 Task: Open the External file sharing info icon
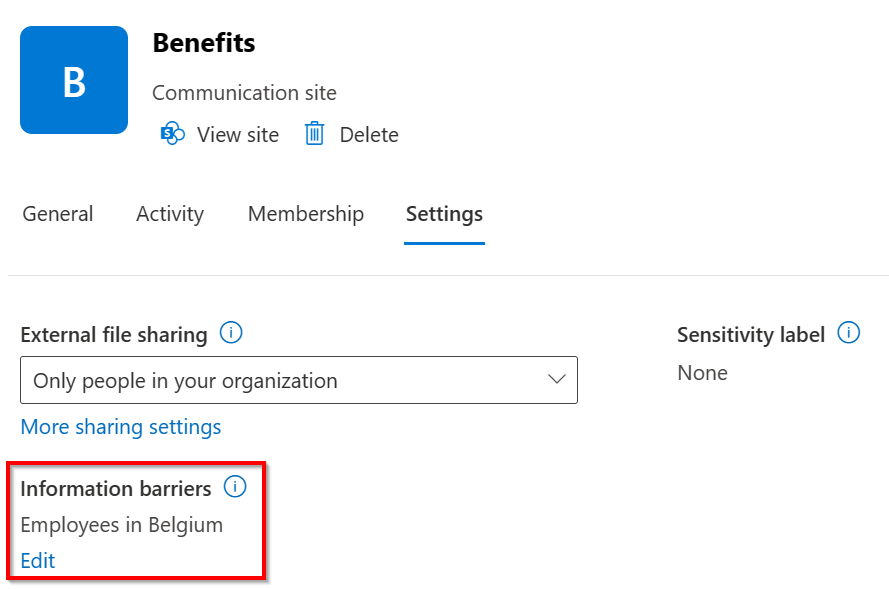231,333
